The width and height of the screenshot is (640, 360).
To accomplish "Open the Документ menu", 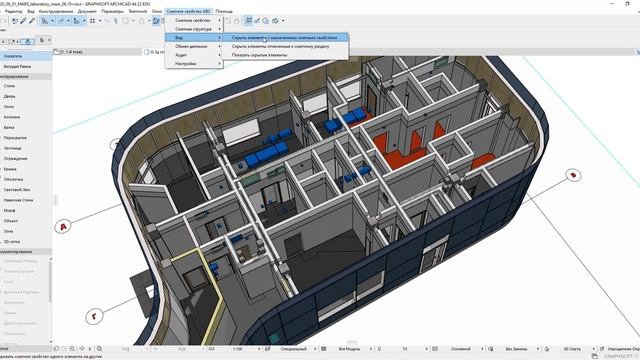I will (87, 11).
